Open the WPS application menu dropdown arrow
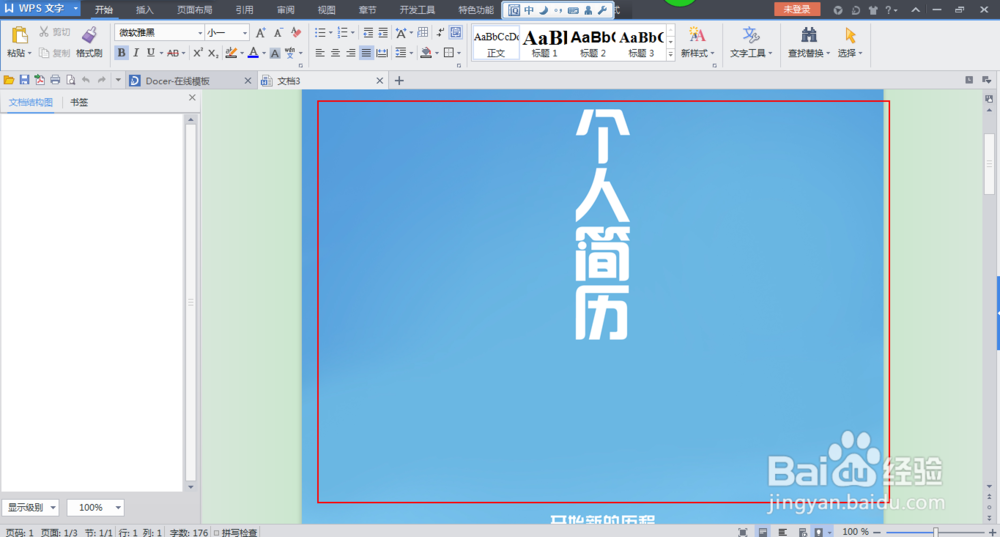The height and width of the screenshot is (537, 1000). pyautogui.click(x=75, y=8)
